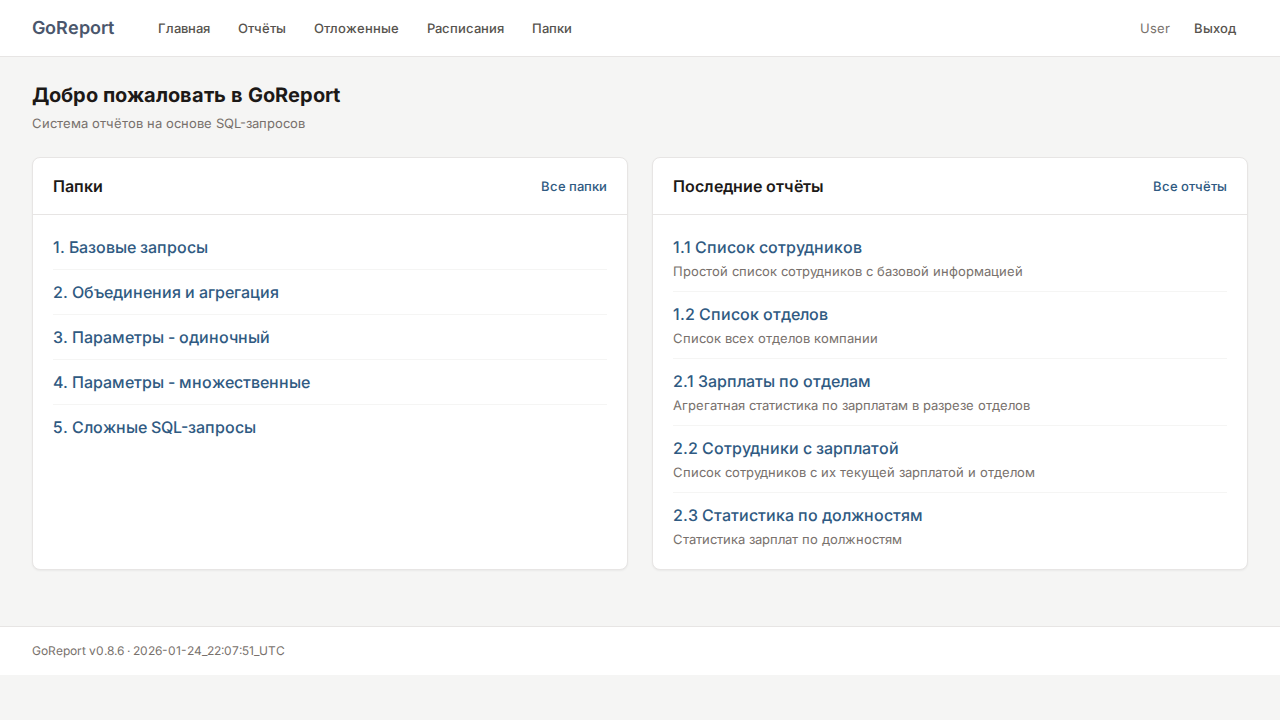
Task: Click the User profile link
Action: 1154,28
